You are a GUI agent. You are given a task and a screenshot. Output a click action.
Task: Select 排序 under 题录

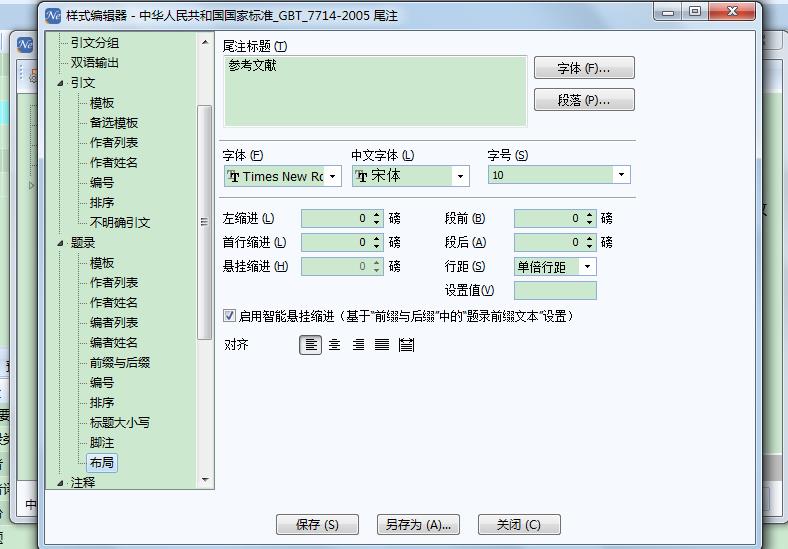point(102,403)
